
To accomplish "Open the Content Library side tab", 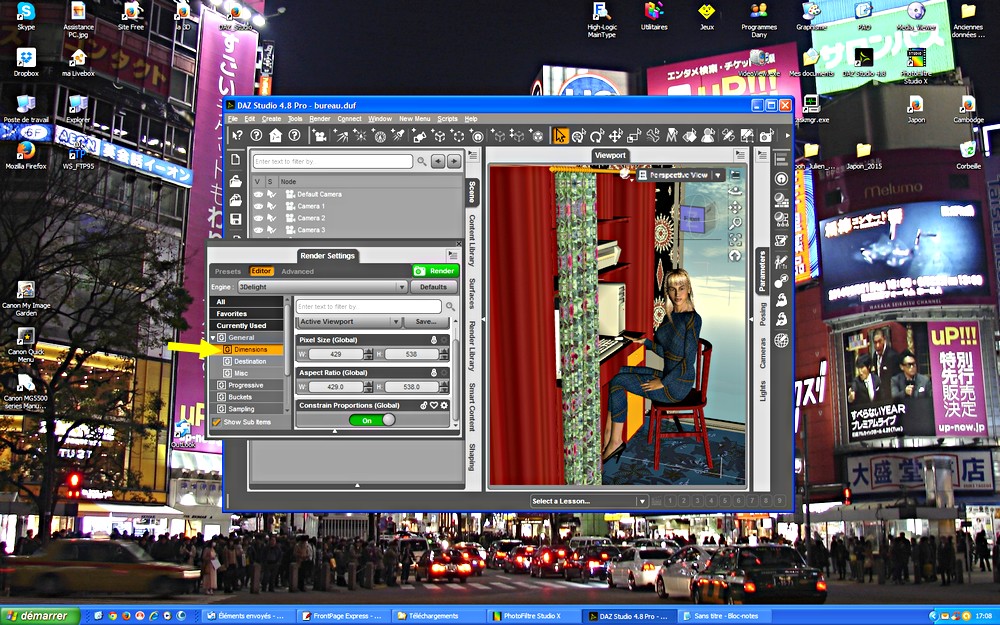I will 472,240.
